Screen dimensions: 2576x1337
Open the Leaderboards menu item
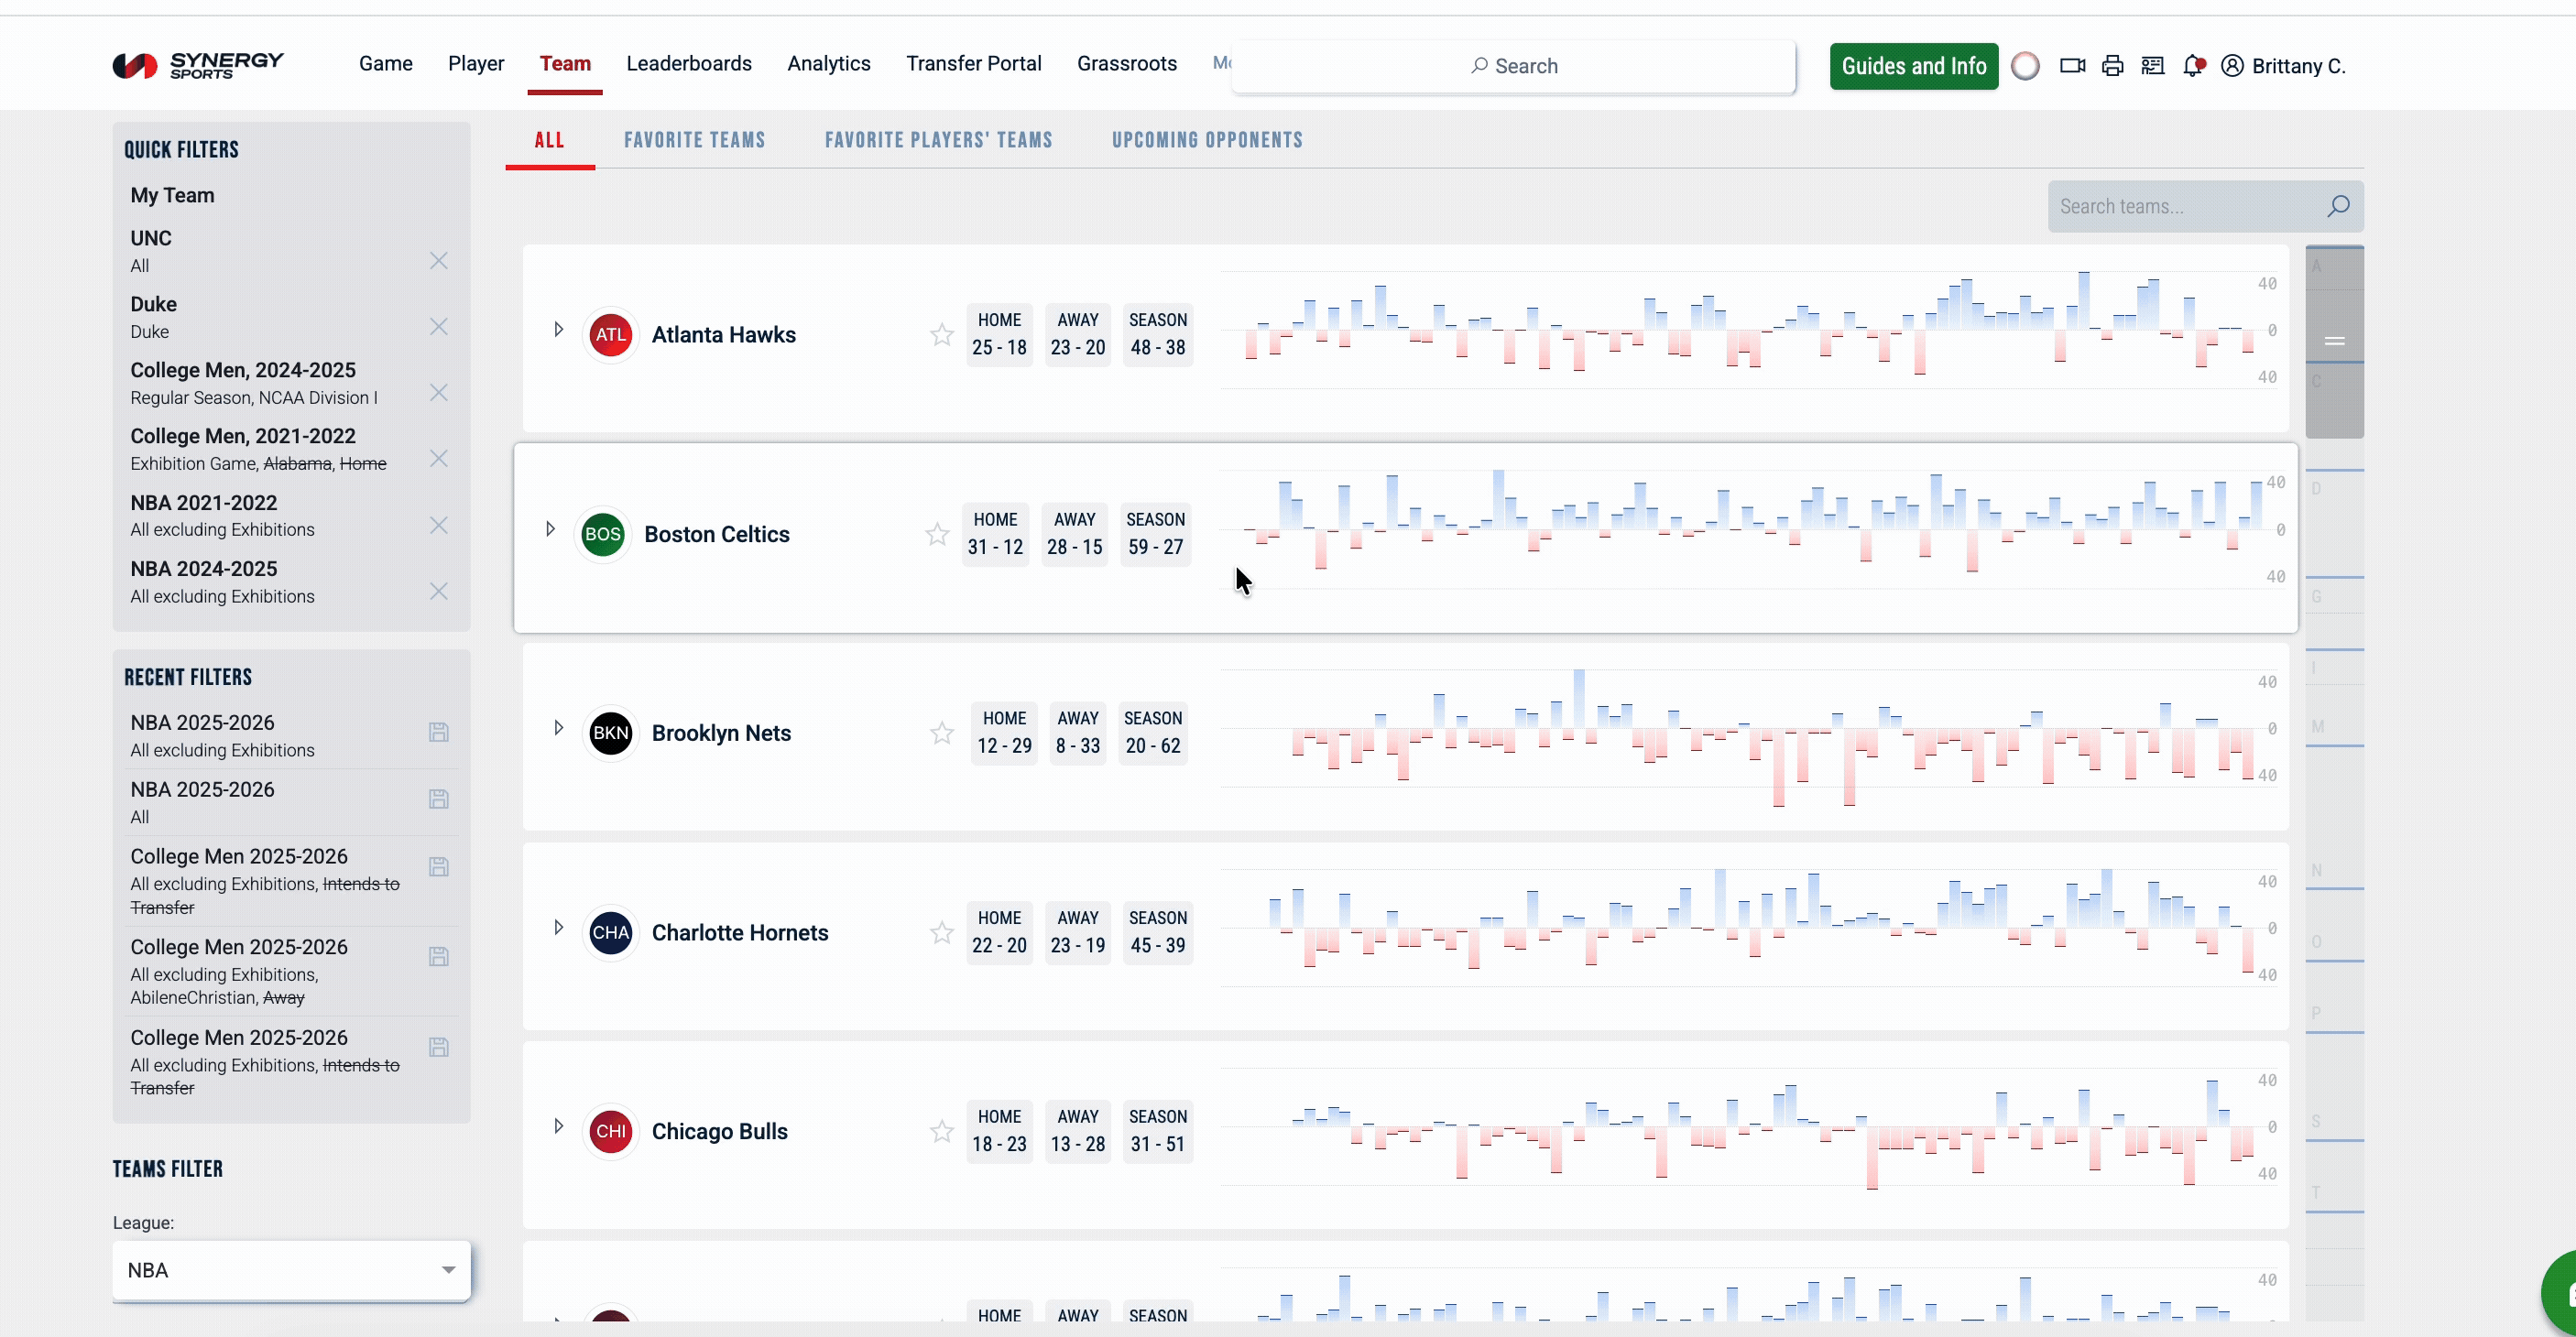tap(688, 64)
